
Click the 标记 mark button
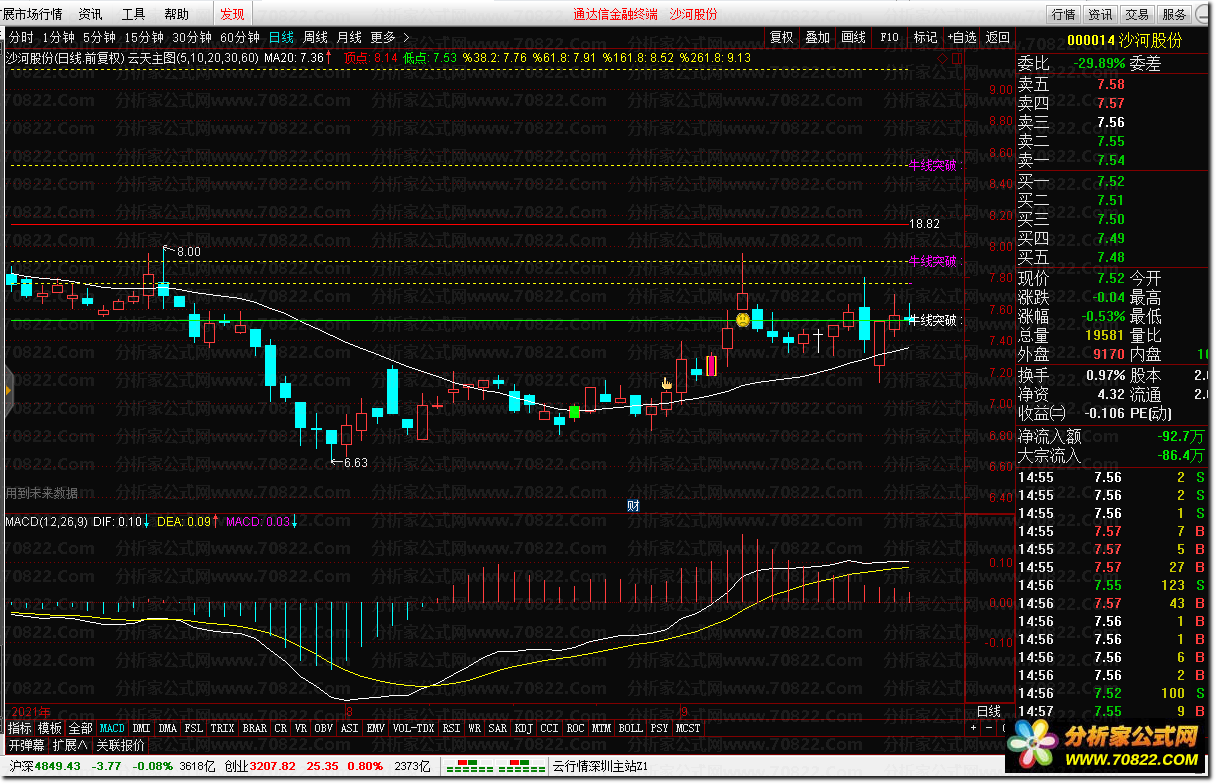[925, 37]
